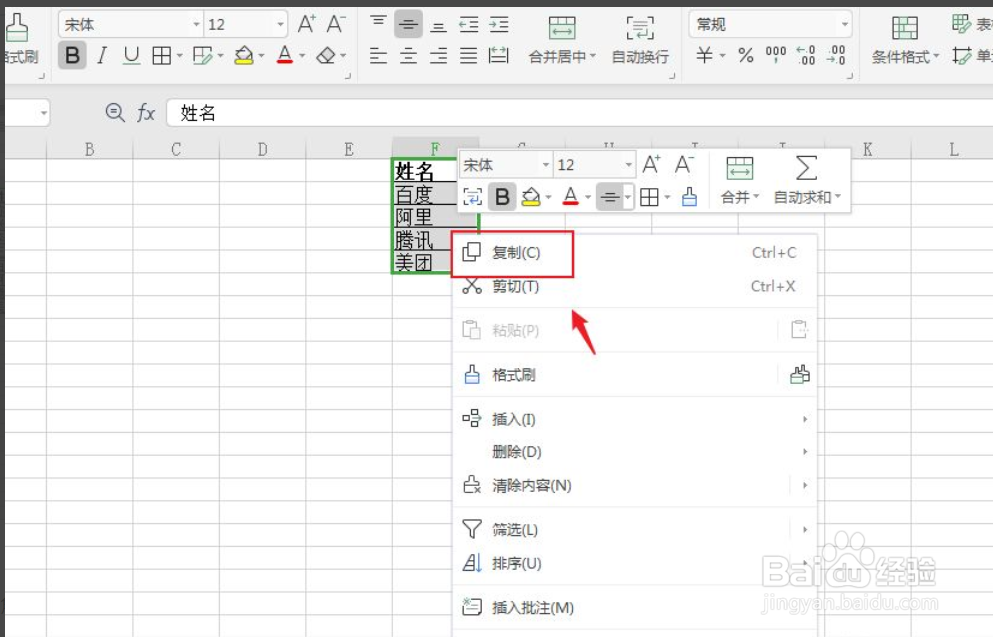
Task: Expand the ribbon font color dropdown arrow
Action: click(x=302, y=56)
